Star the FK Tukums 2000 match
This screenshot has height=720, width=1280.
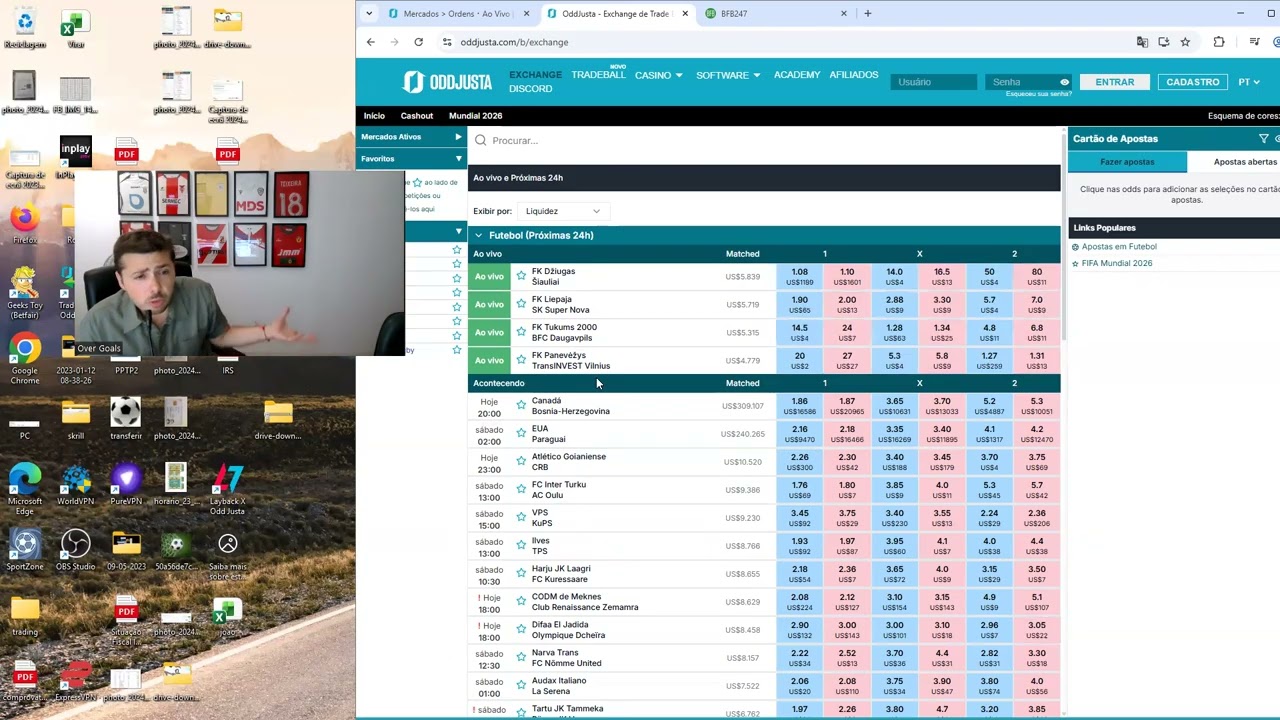[521, 332]
